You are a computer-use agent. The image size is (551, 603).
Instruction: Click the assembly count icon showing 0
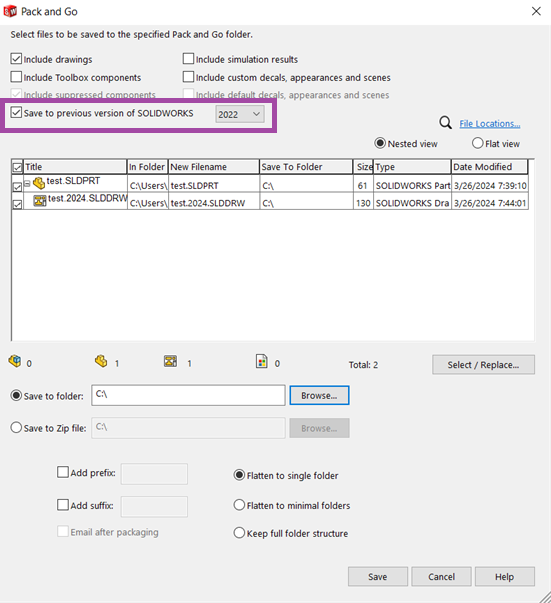pyautogui.click(x=15, y=361)
